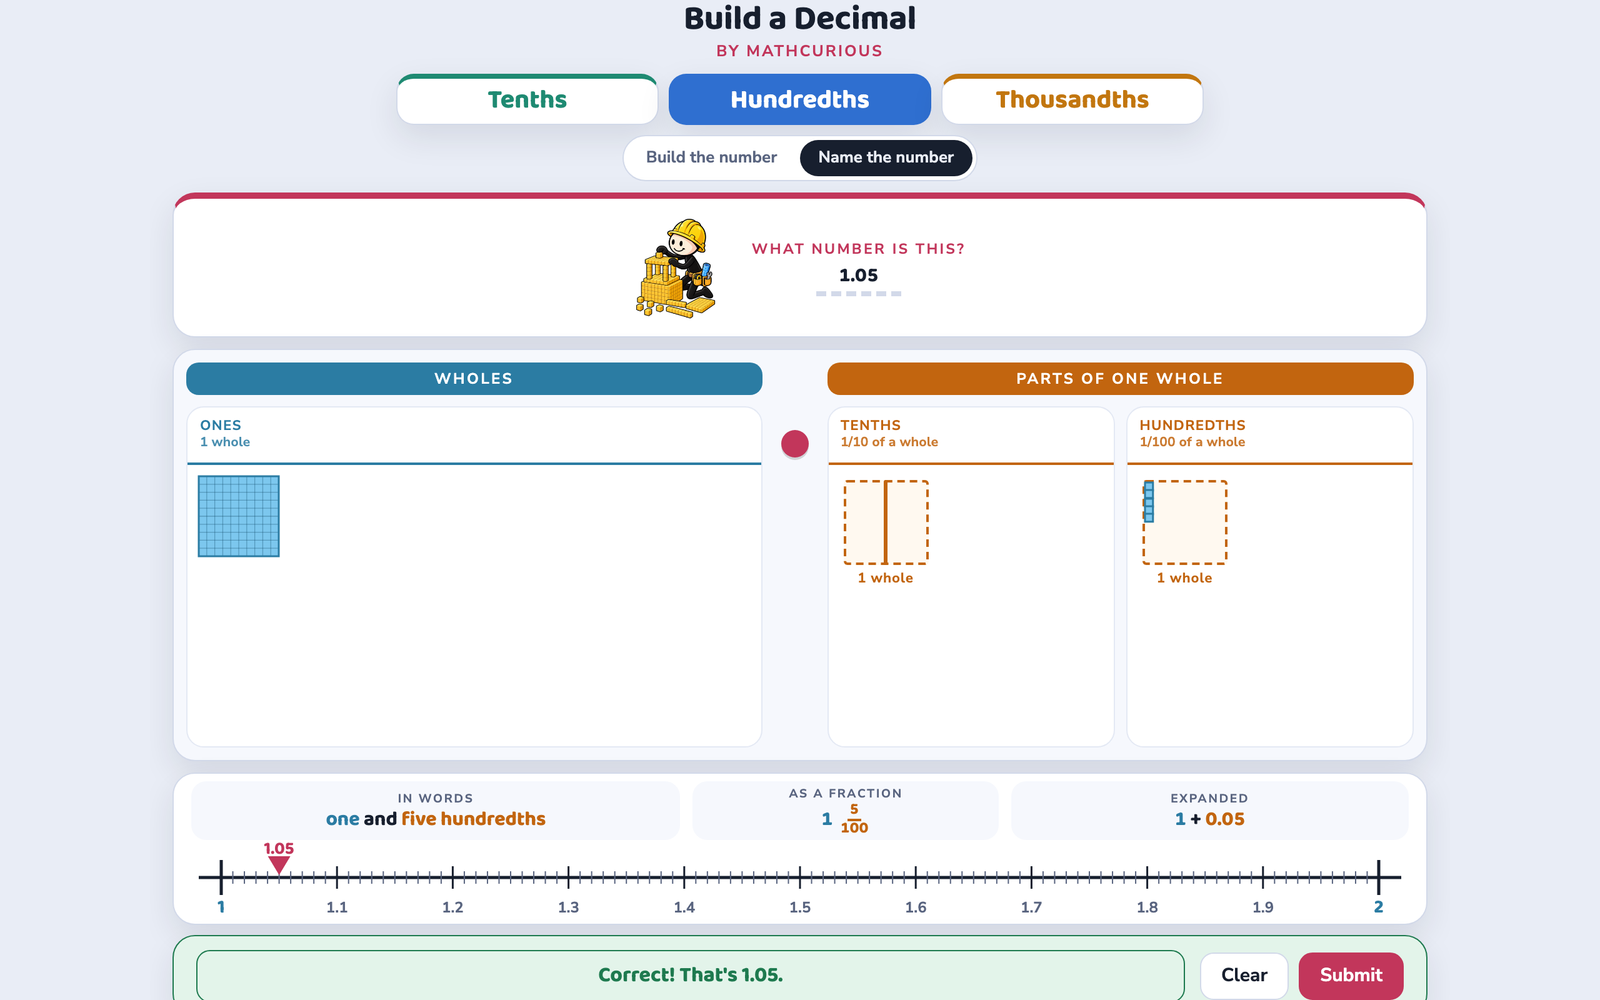Screen dimensions: 1600x1000
Task: Click the blue ones whole block
Action: pyautogui.click(x=239, y=516)
